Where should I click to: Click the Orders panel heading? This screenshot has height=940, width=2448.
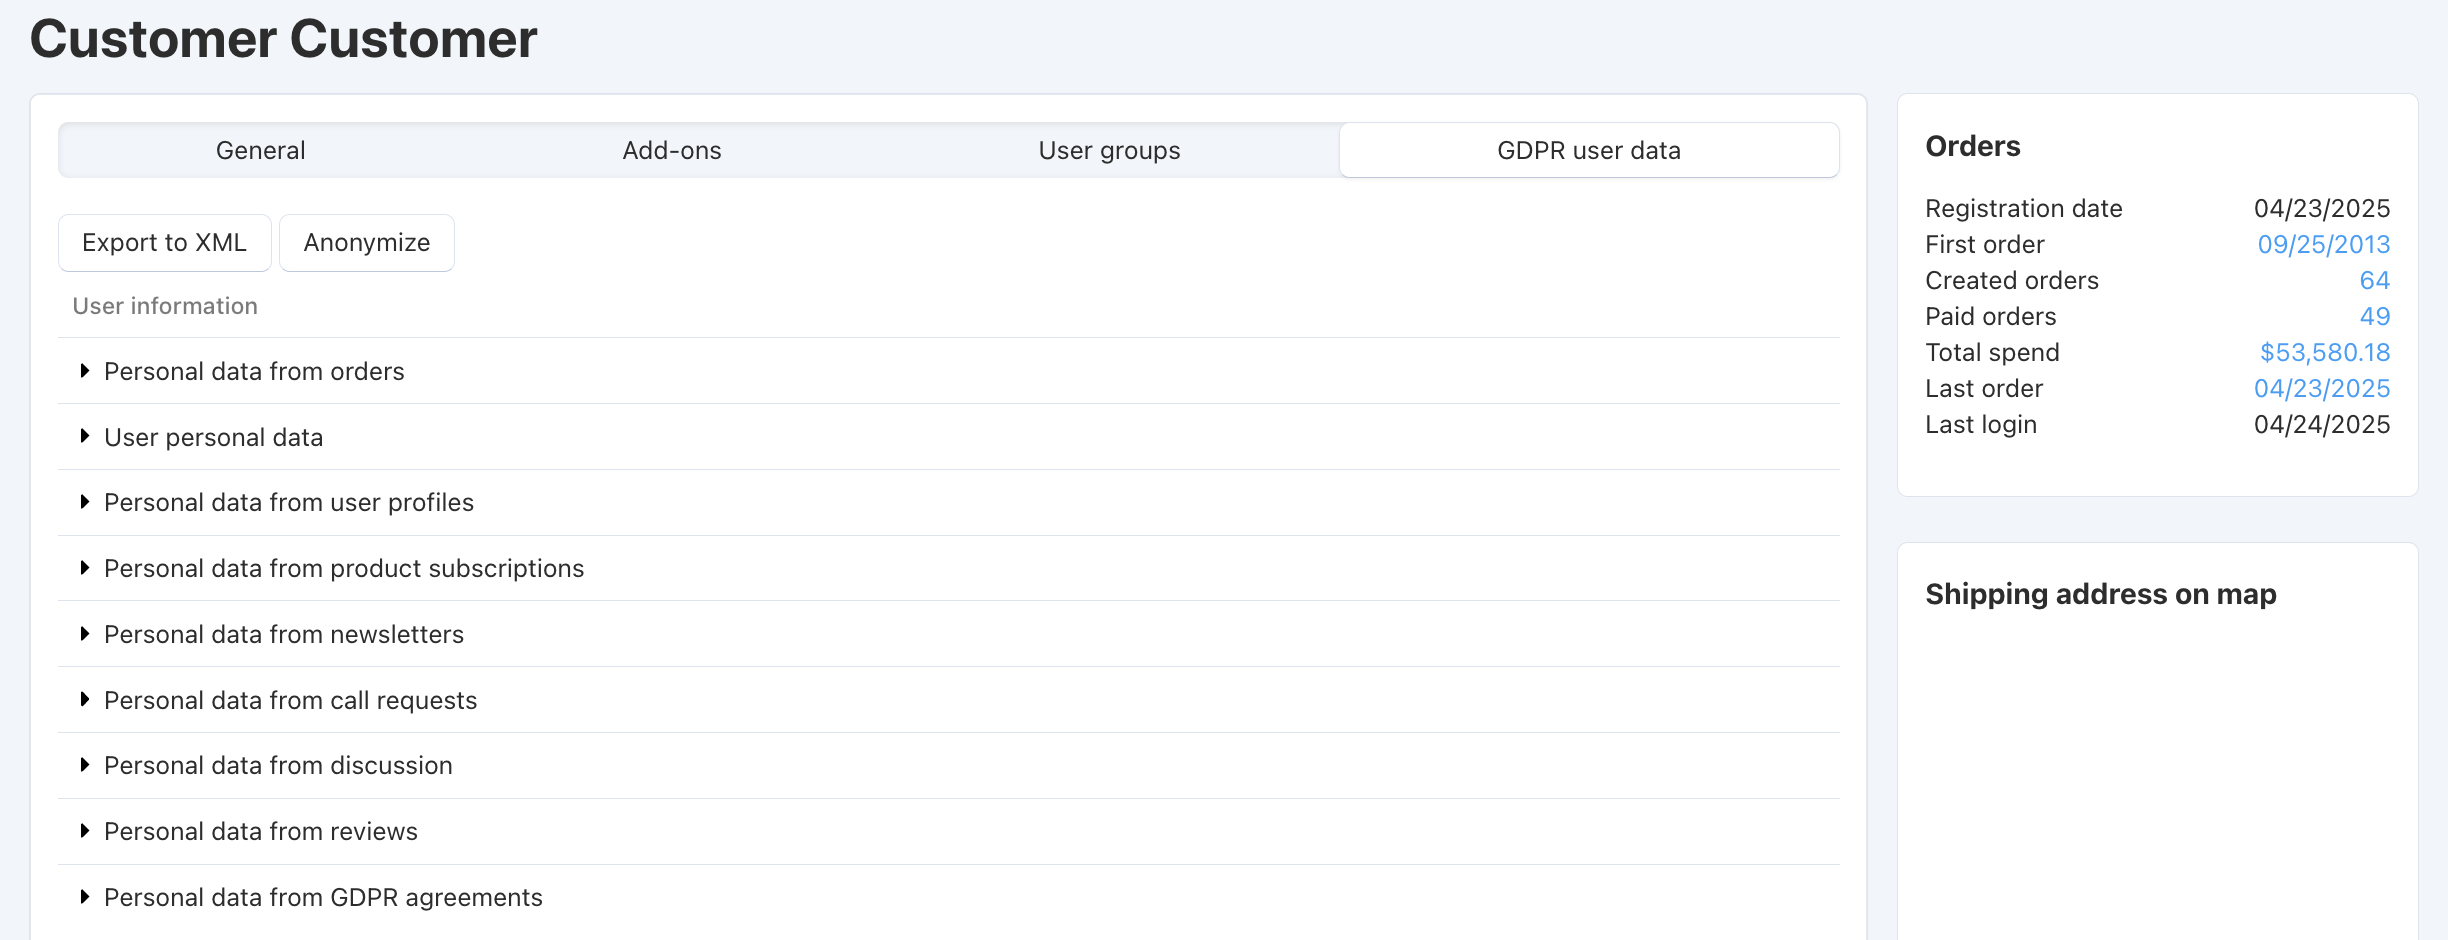pyautogui.click(x=1973, y=146)
